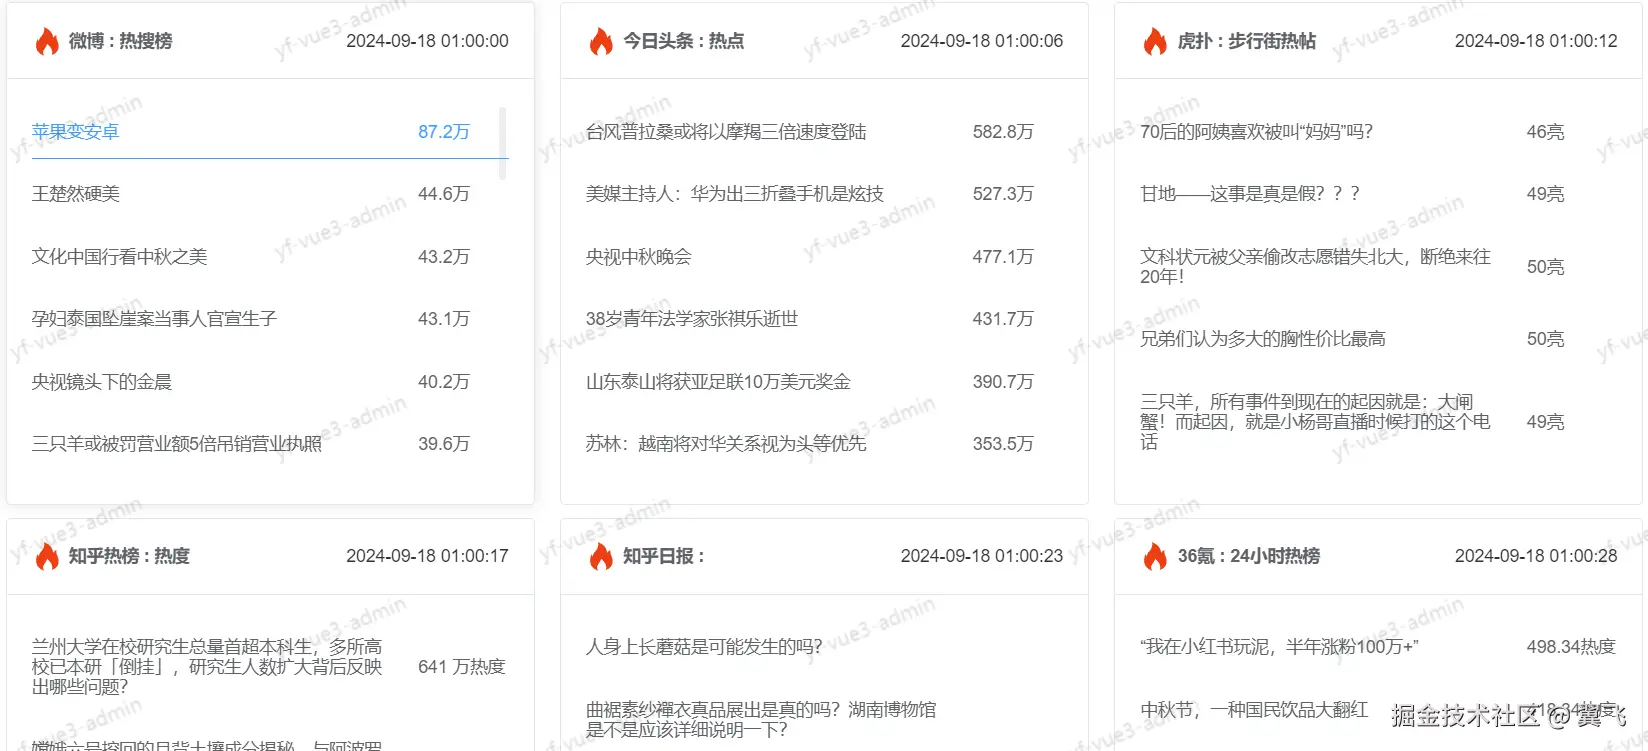Open the 甘地——这事是真是假 post
Screen dimensions: 1648x751
[x=1250, y=194]
